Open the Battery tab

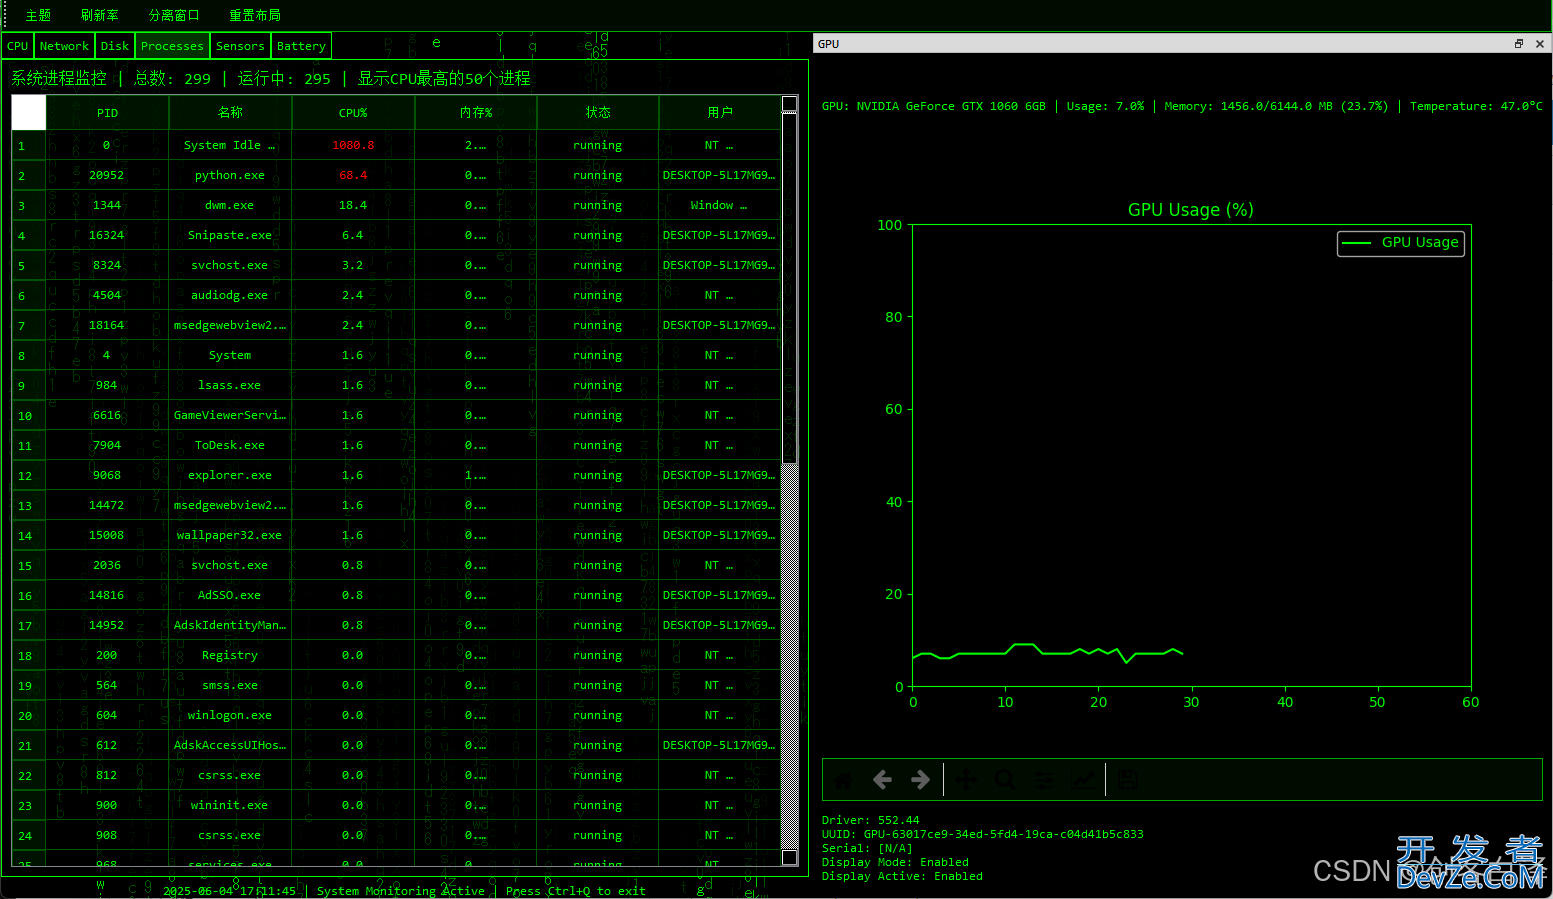point(301,46)
